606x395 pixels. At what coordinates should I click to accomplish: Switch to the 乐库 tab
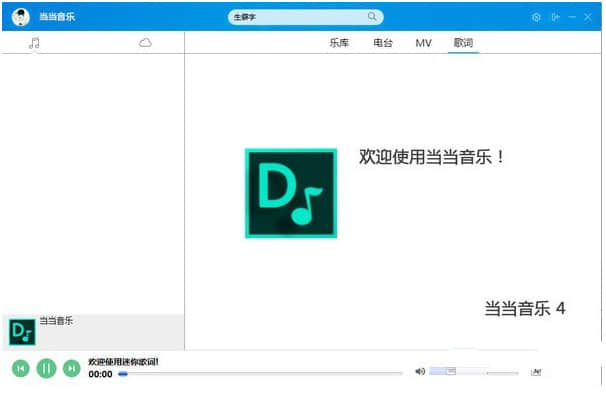click(339, 43)
